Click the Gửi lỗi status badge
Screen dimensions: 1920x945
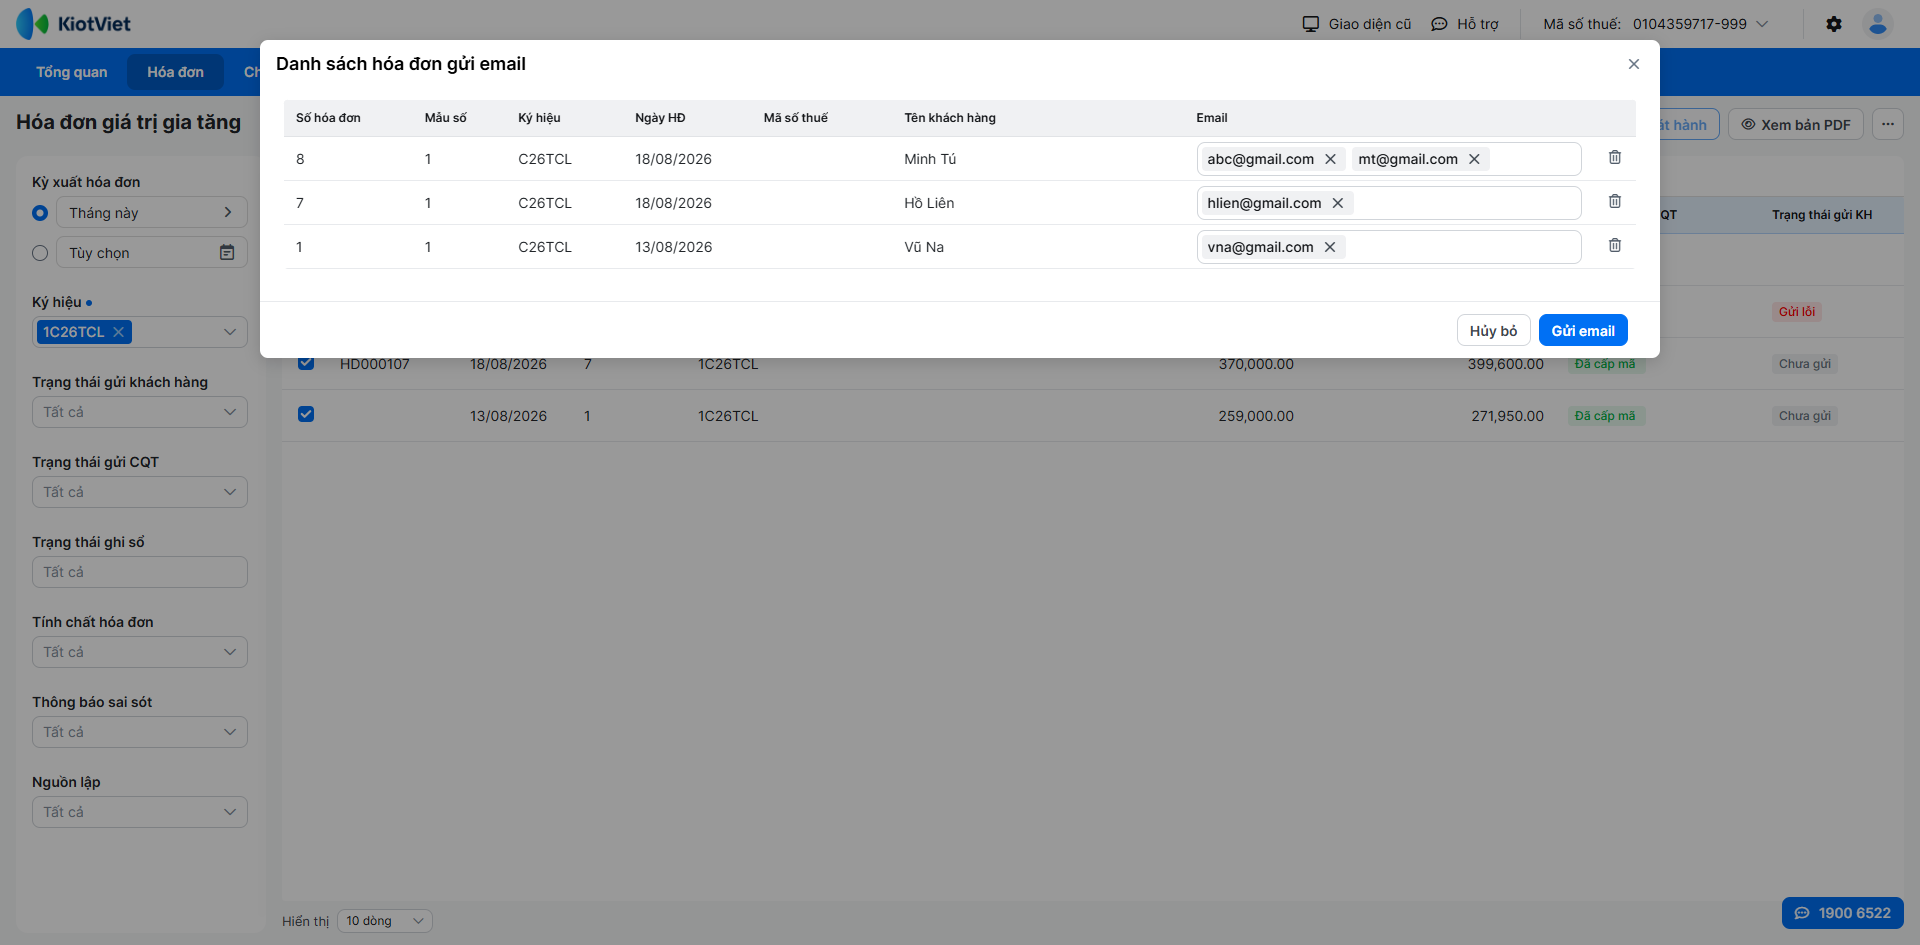coord(1796,312)
